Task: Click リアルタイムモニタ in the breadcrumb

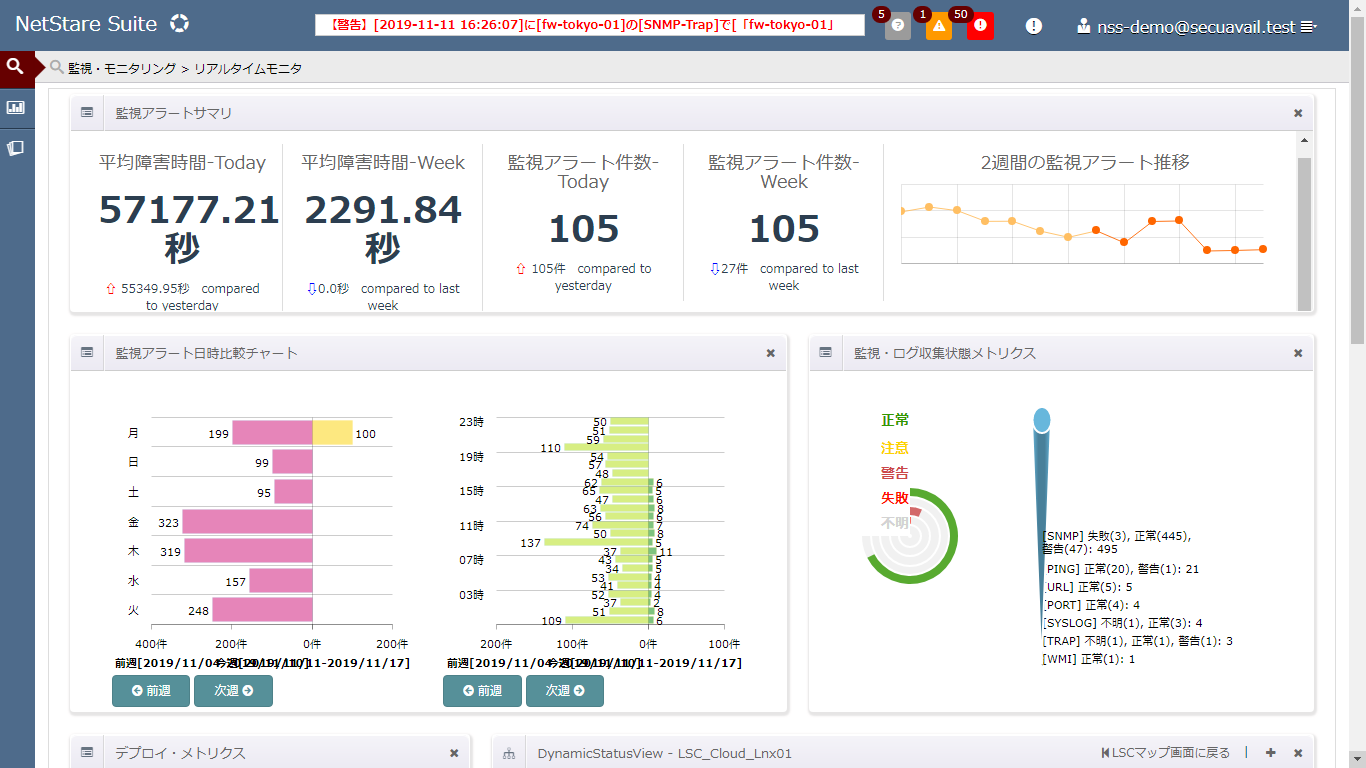Action: (248, 68)
